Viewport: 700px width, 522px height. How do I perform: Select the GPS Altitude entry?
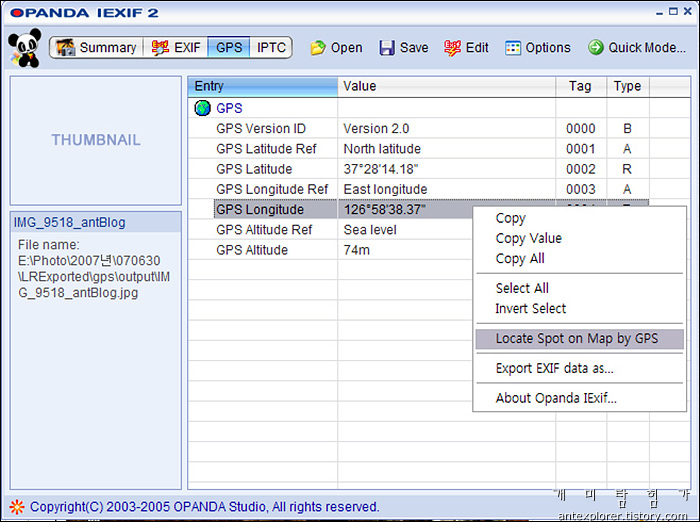tap(252, 250)
